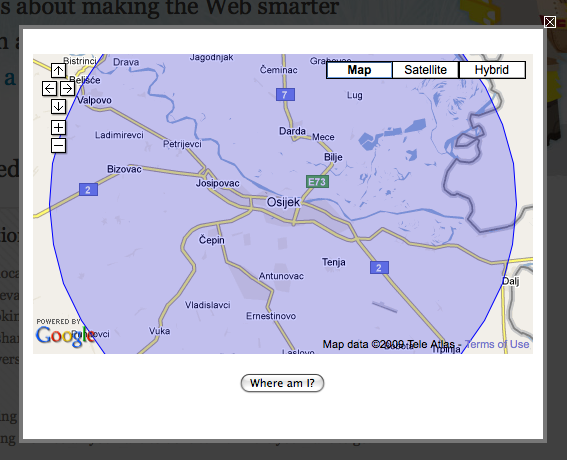567x460 pixels.
Task: Click the Map data ©2009 Tele Atlas text
Action: [389, 344]
